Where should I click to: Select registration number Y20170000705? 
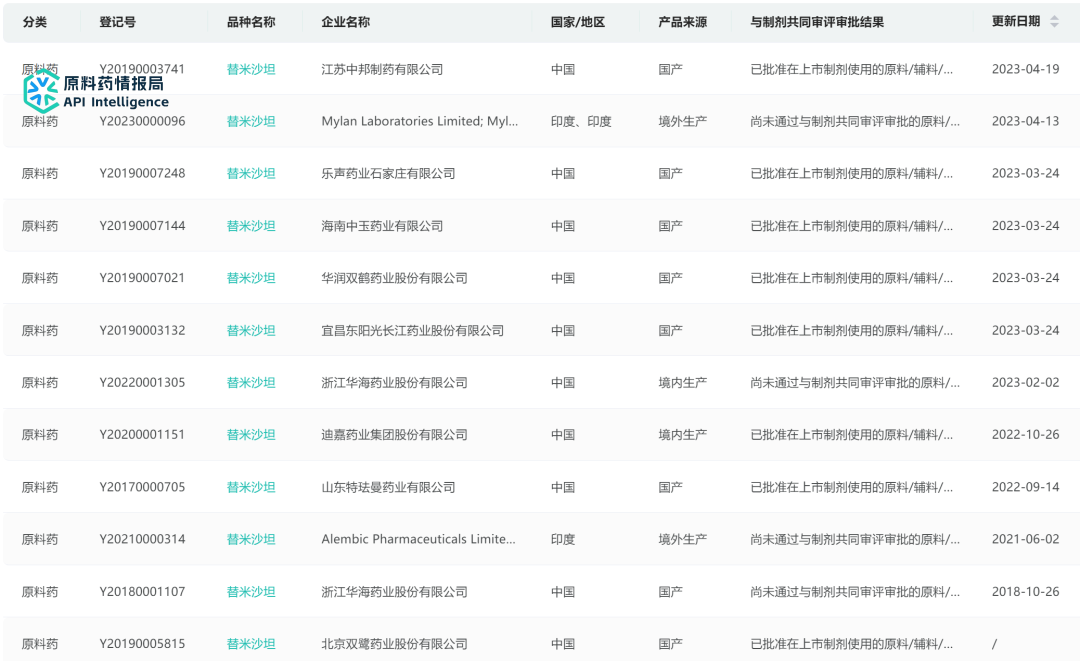(142, 487)
